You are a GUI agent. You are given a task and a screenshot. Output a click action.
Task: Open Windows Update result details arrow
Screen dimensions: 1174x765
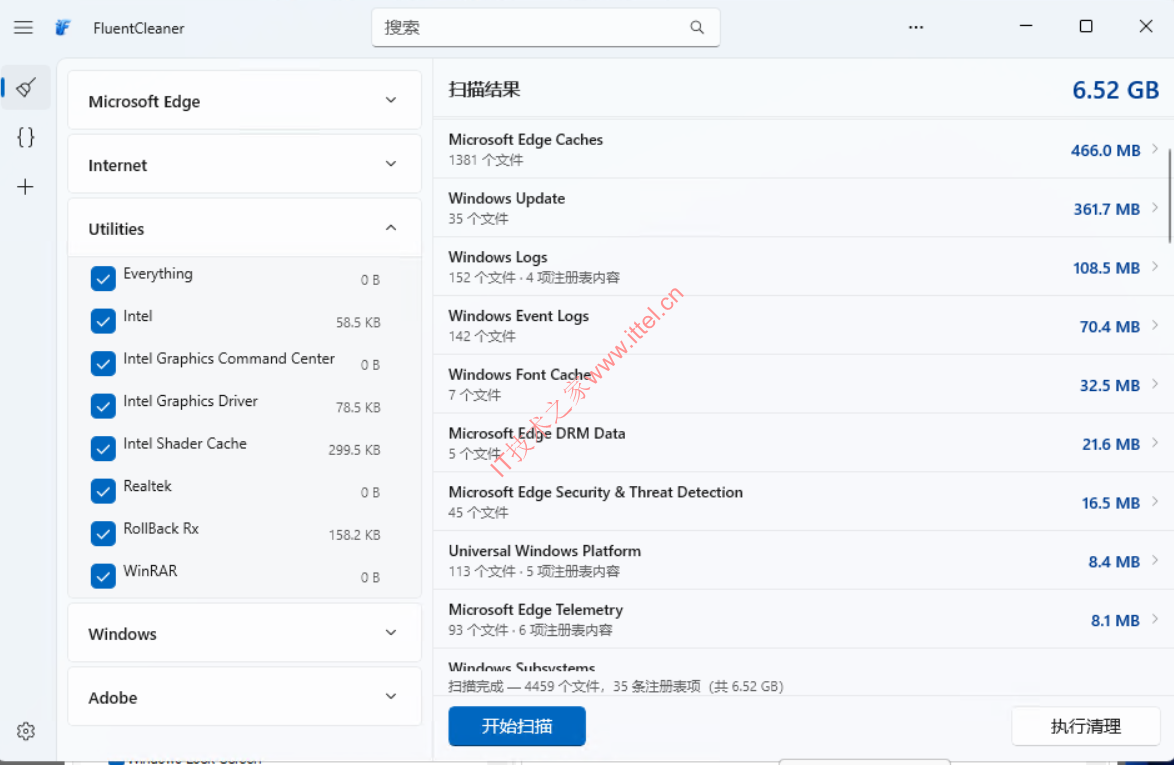[1155, 207]
